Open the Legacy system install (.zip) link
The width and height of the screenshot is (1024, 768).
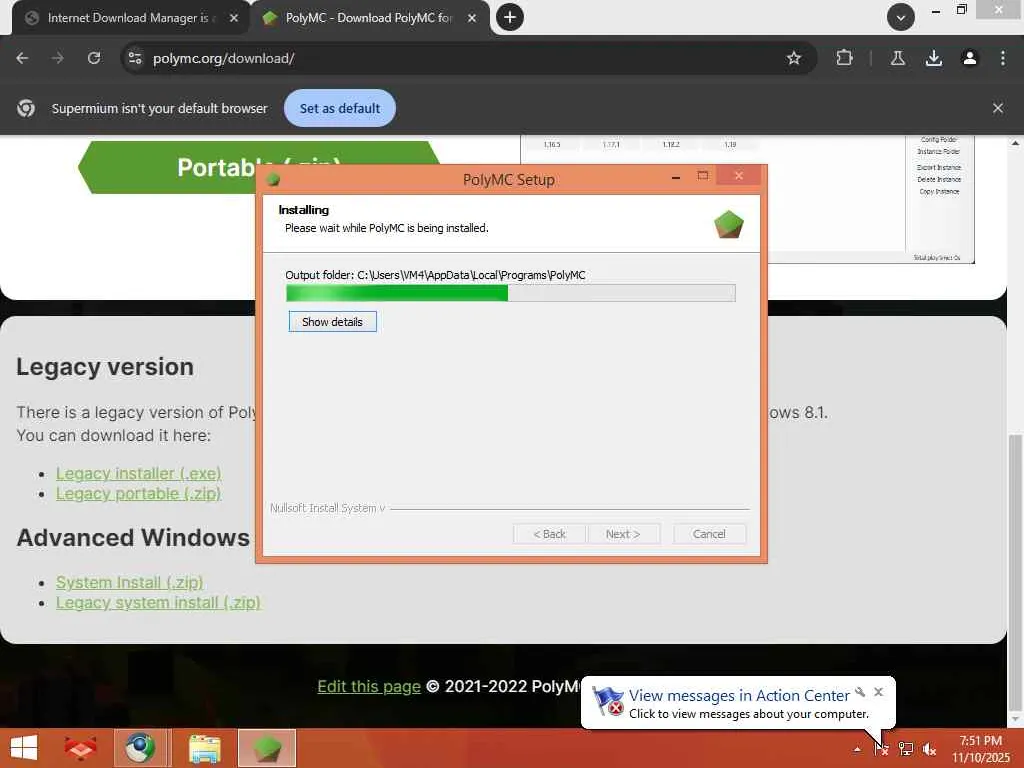[158, 602]
